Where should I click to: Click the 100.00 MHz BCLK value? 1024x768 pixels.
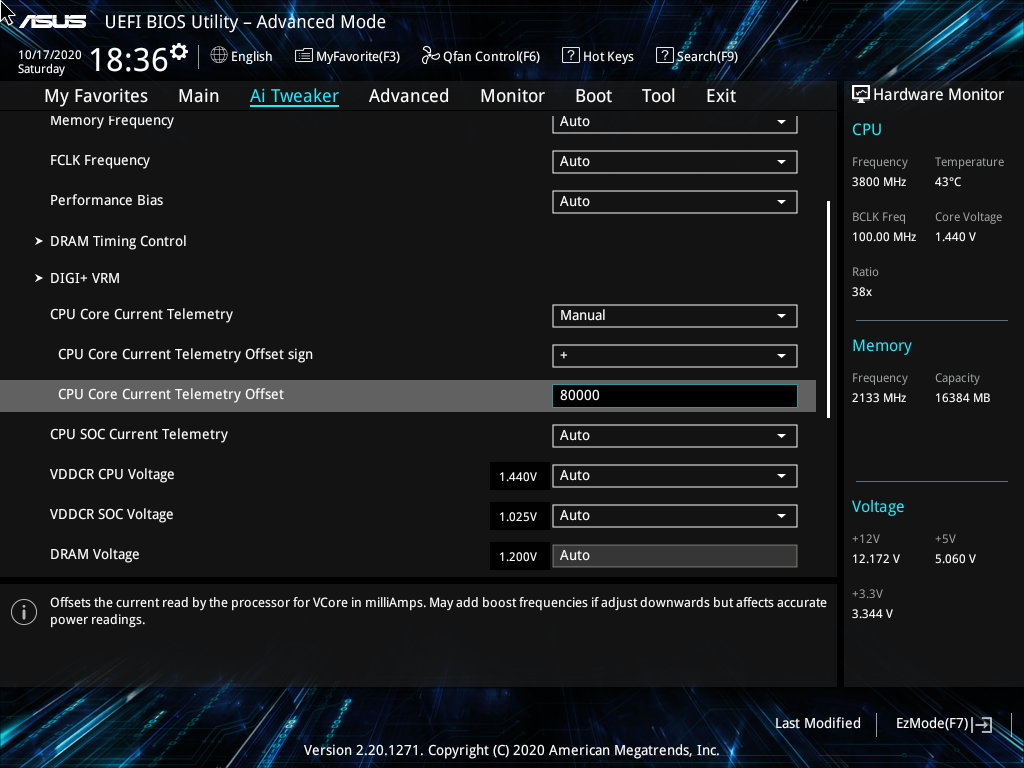(x=884, y=236)
